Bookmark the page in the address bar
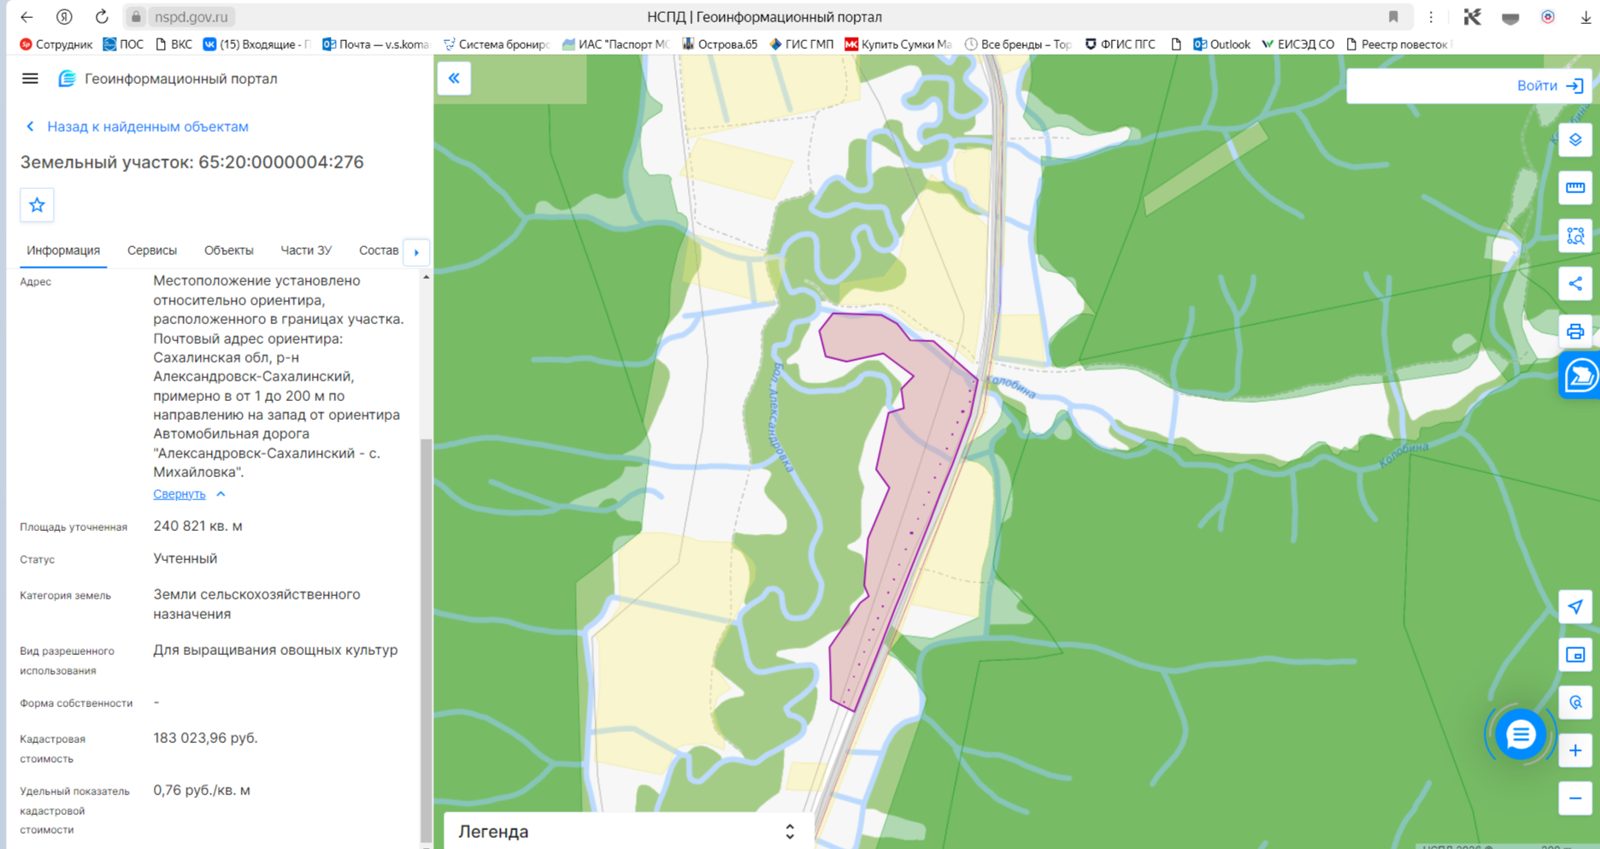Image resolution: width=1600 pixels, height=849 pixels. (1393, 17)
